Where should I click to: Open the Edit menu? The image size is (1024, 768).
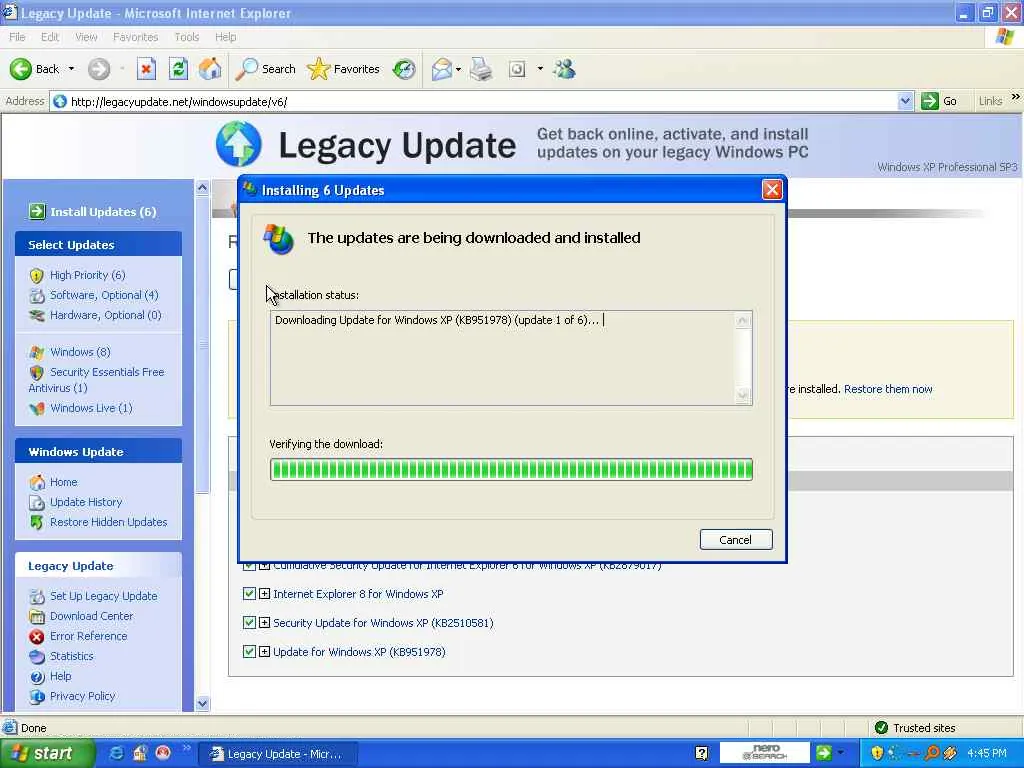point(50,37)
